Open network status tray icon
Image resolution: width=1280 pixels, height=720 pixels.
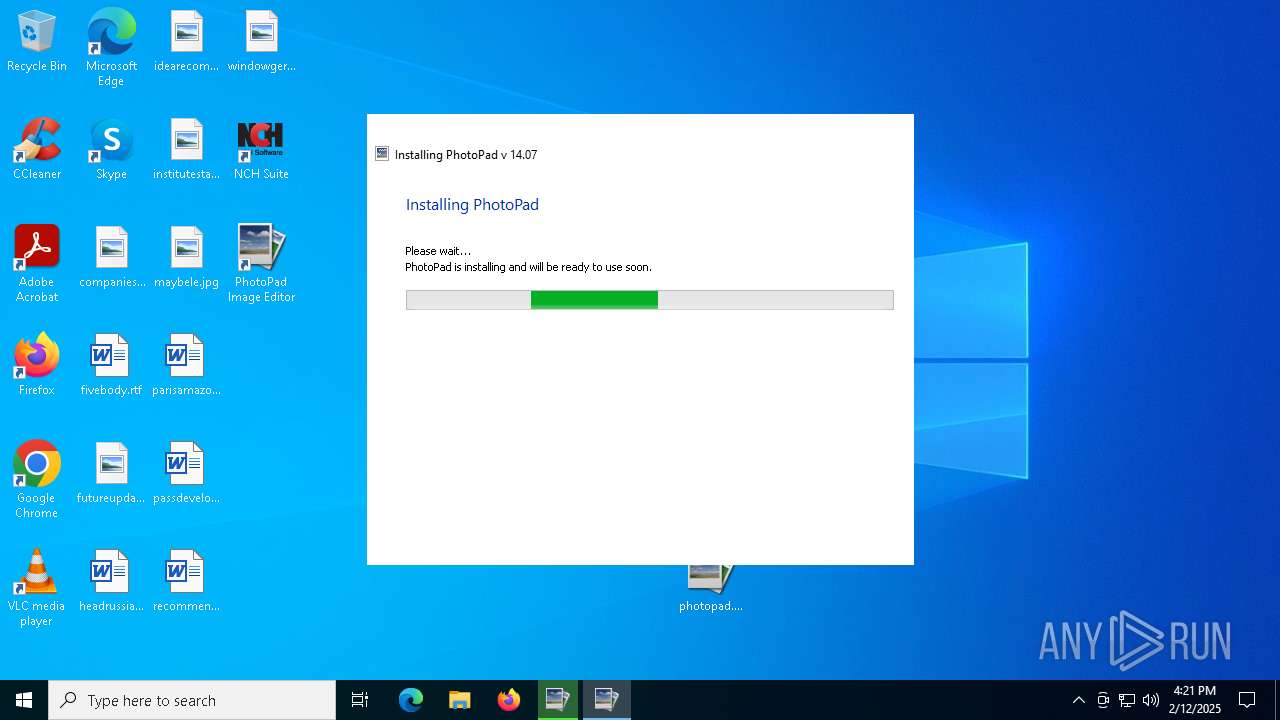point(1127,700)
